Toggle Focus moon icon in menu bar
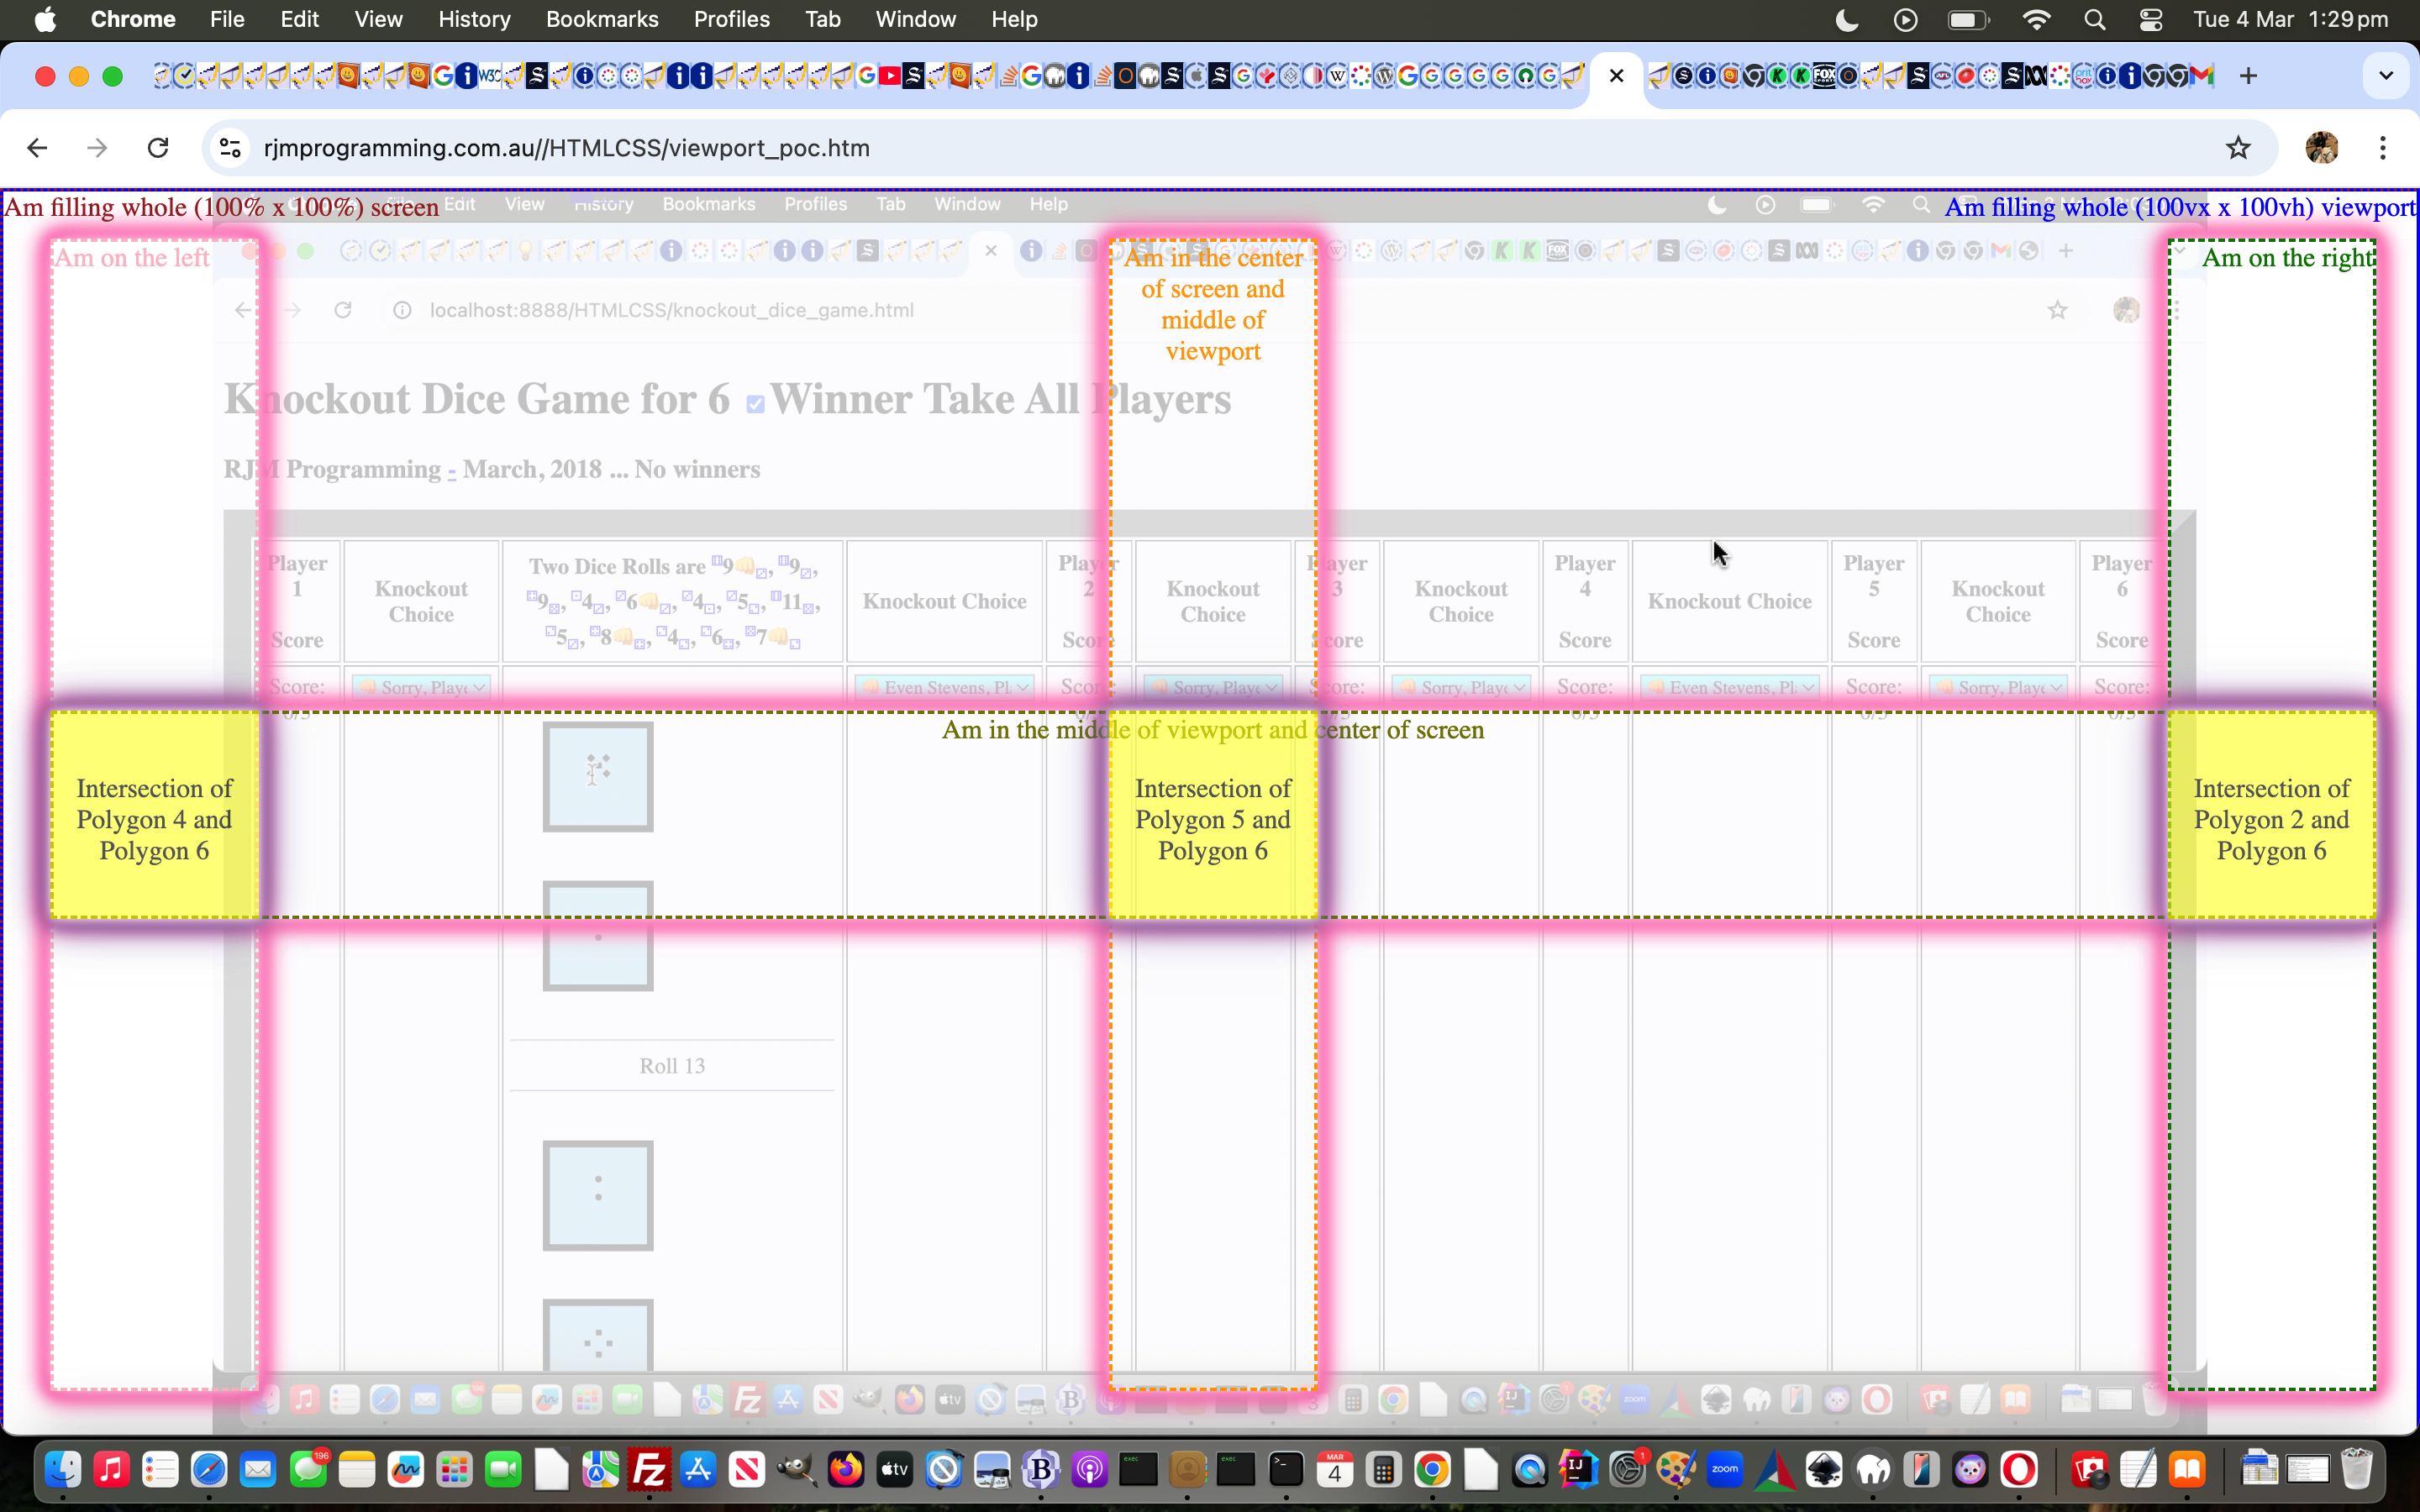The width and height of the screenshot is (2420, 1512). click(x=1847, y=19)
